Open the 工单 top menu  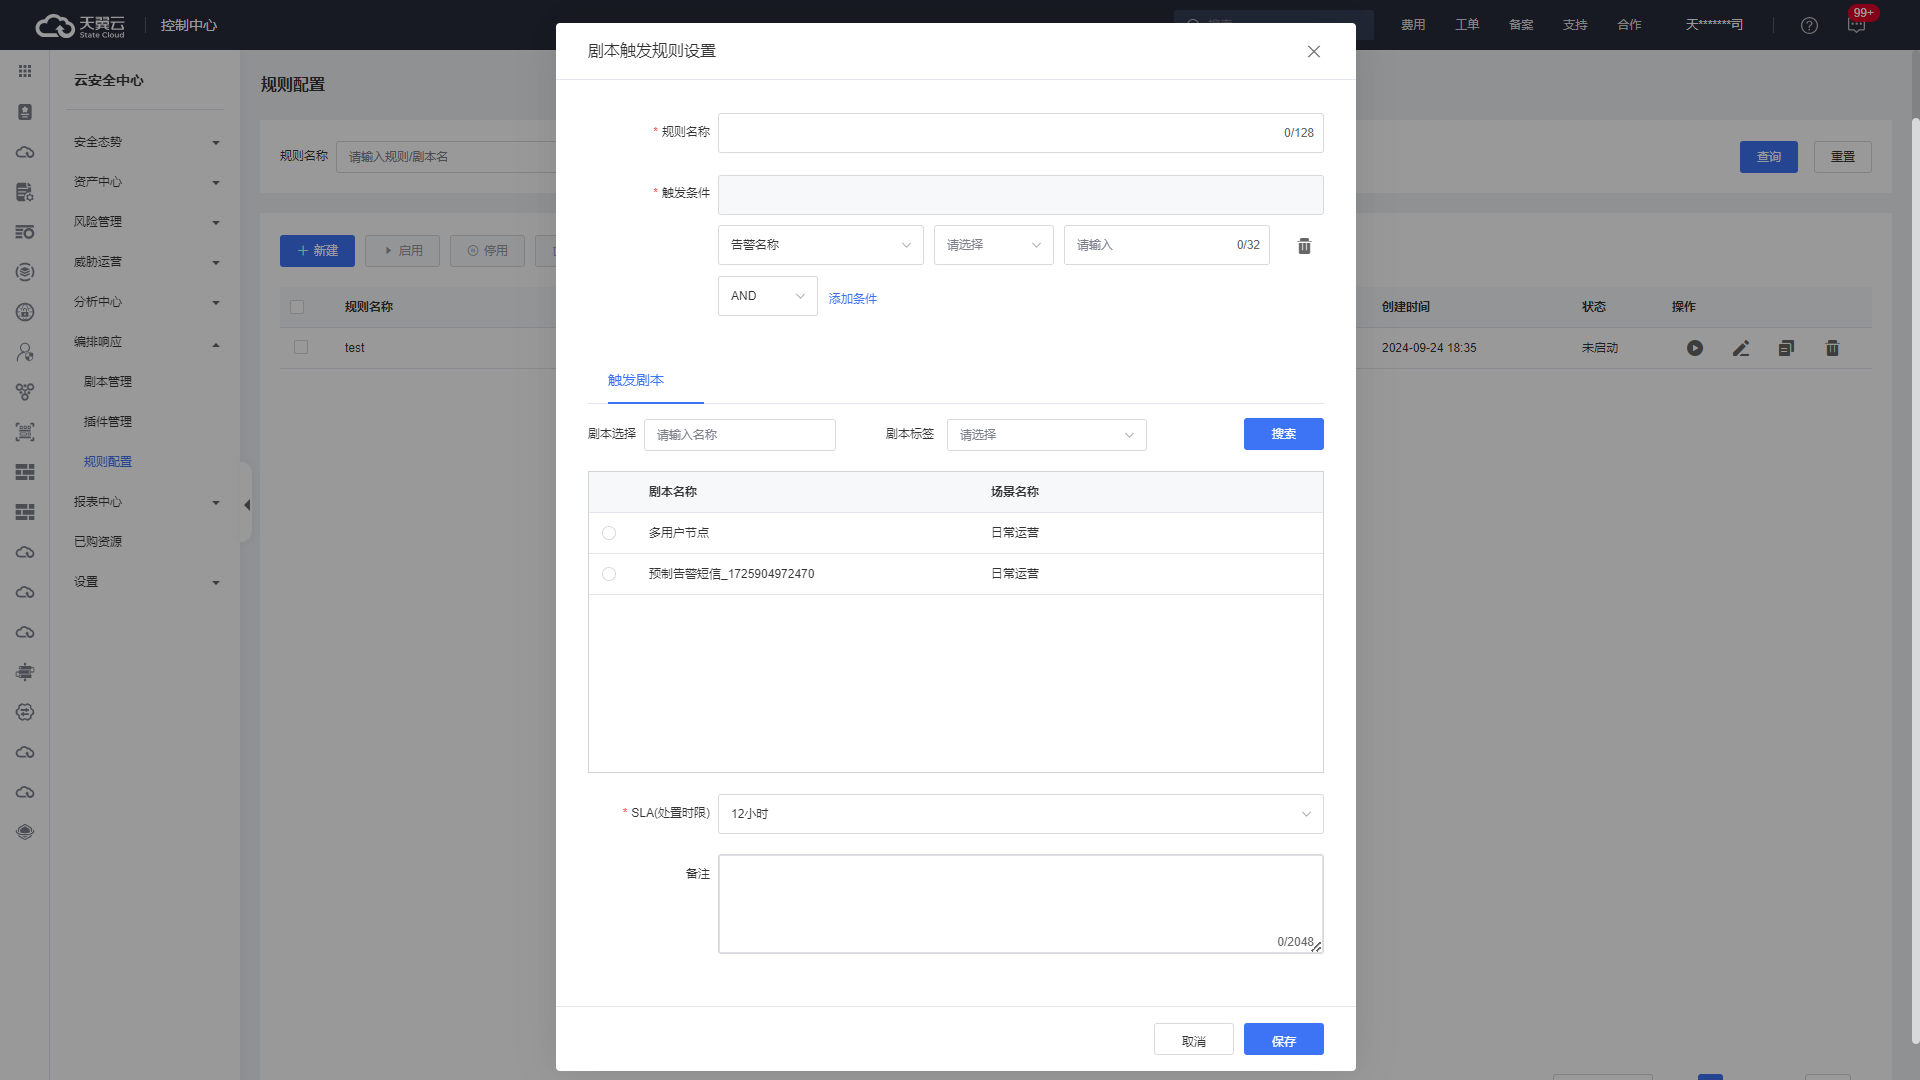[x=1467, y=25]
